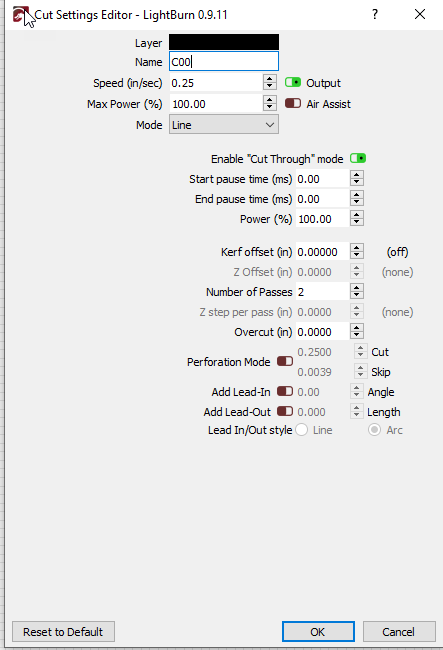Decrease Max Power with the down spinner arrow
The height and width of the screenshot is (650, 443).
tap(270, 108)
